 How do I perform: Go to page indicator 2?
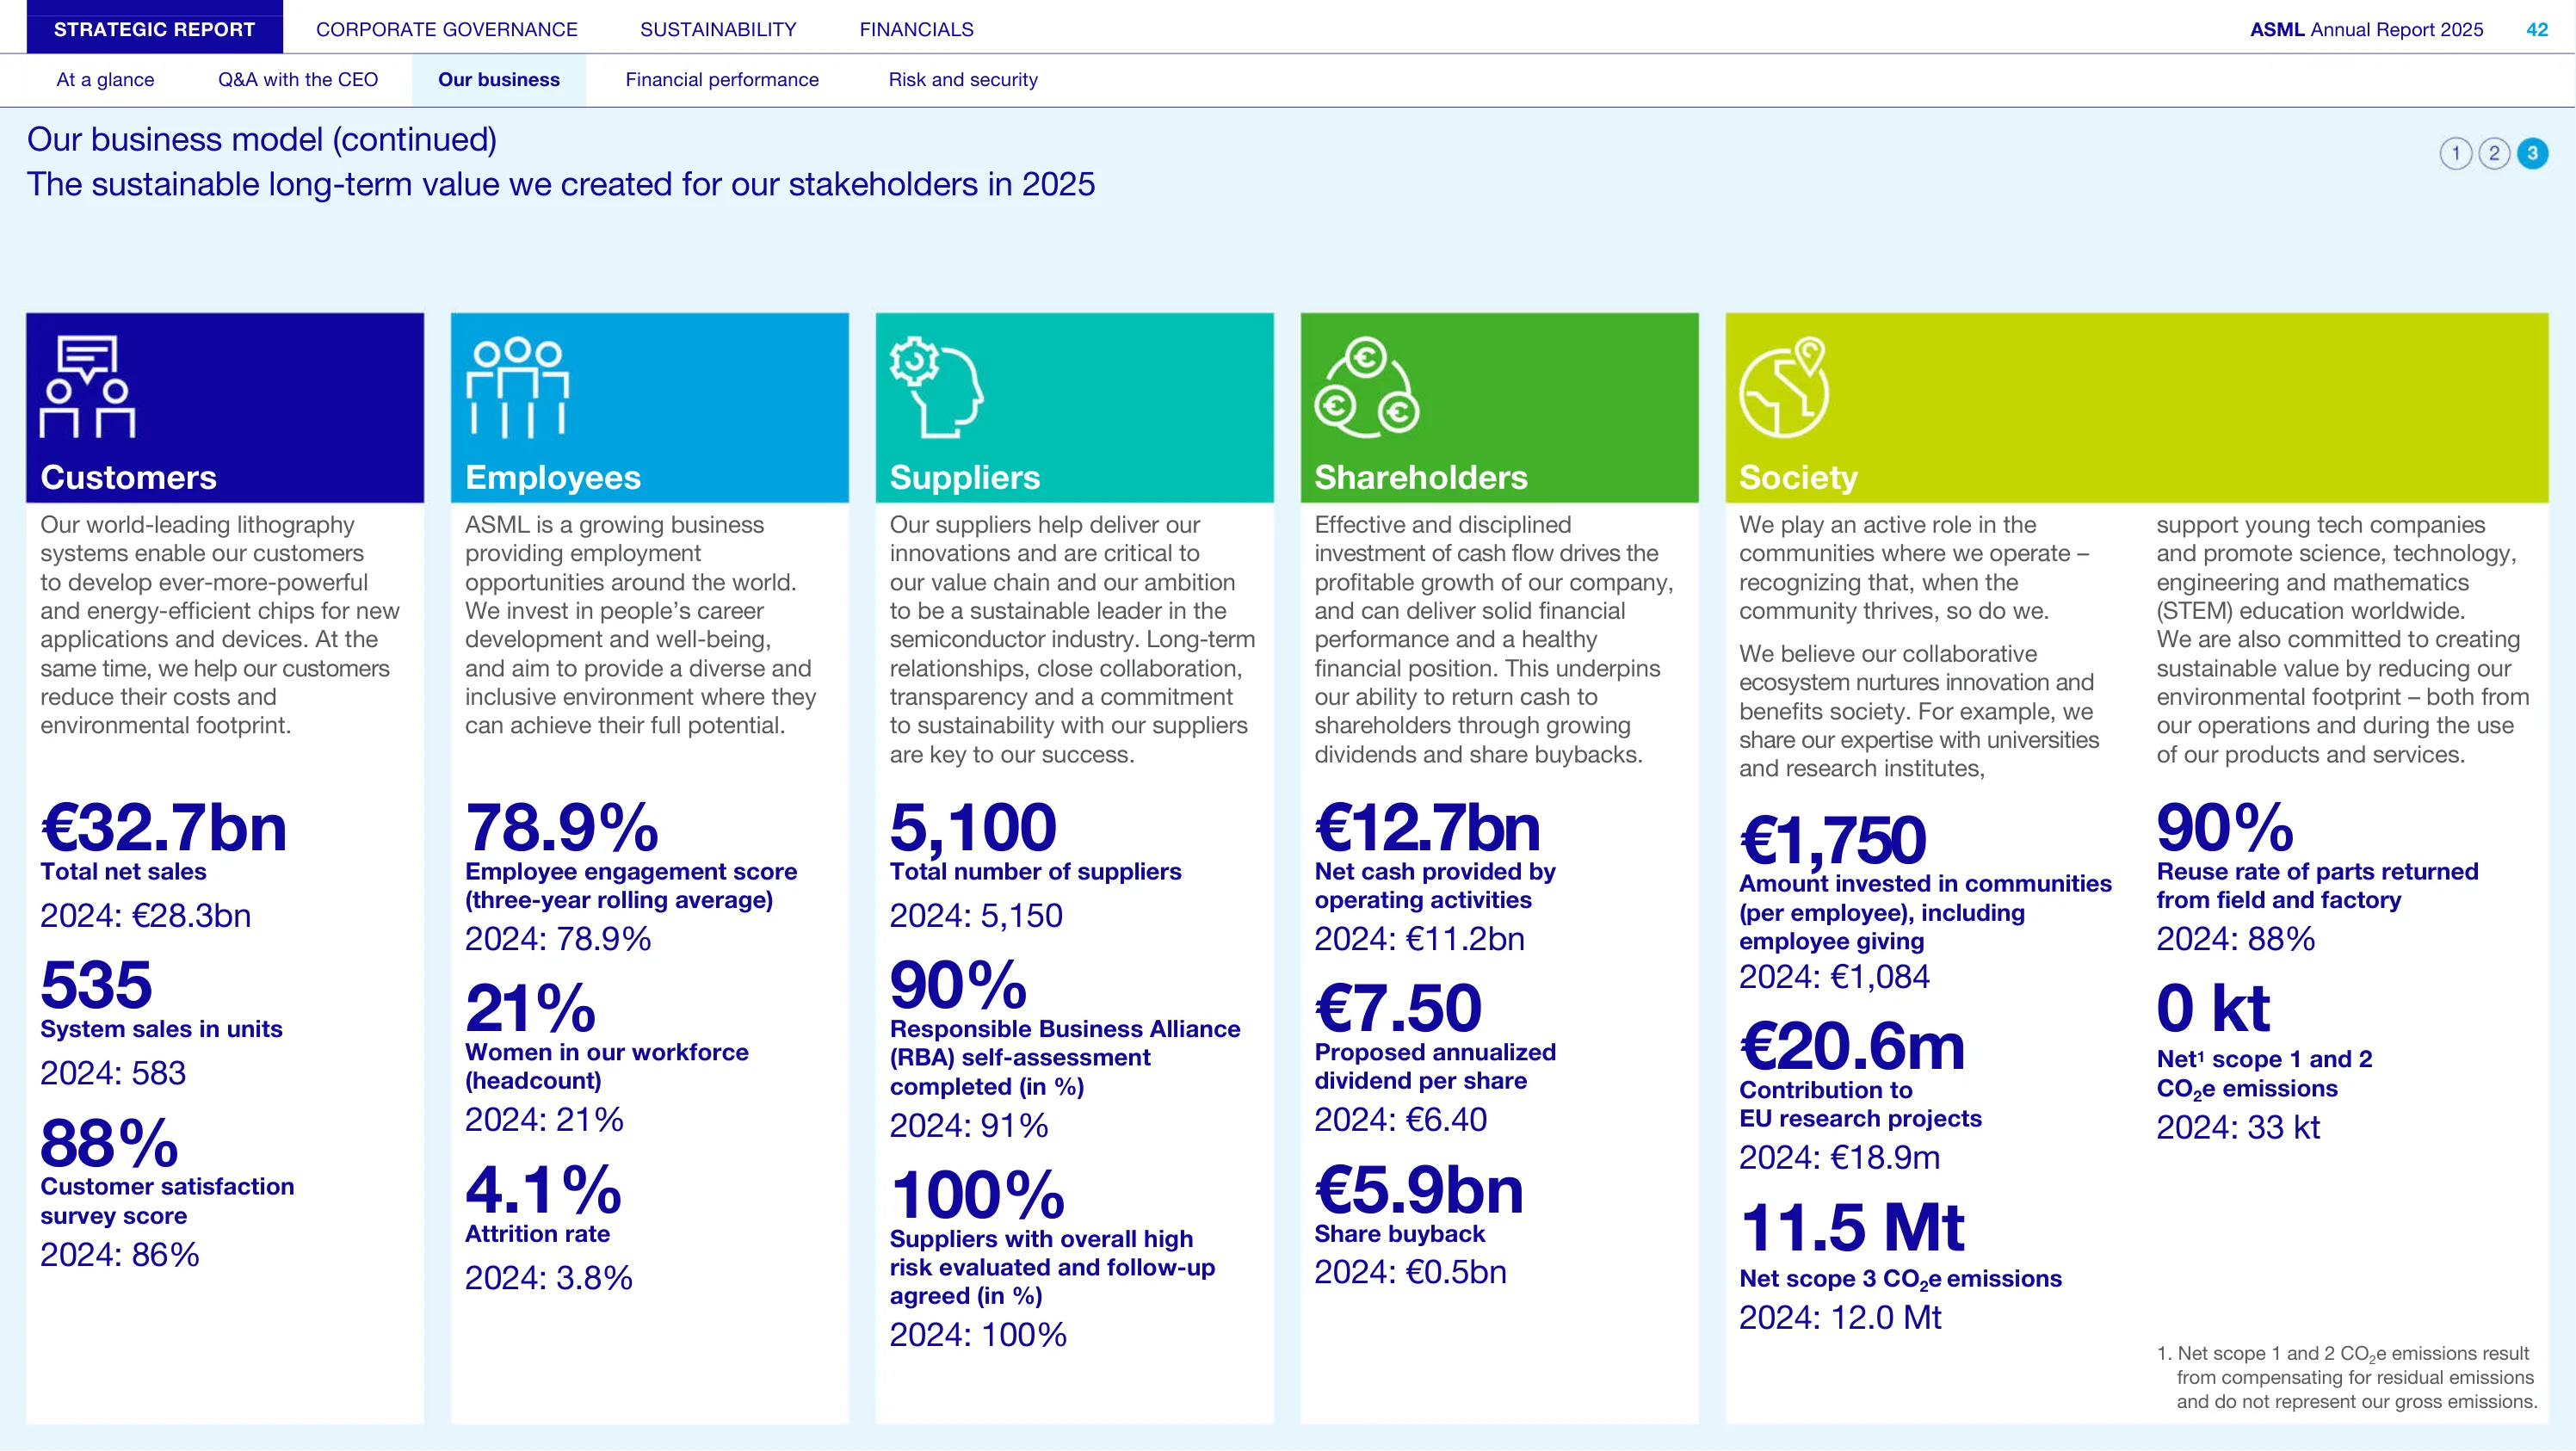click(x=2494, y=153)
